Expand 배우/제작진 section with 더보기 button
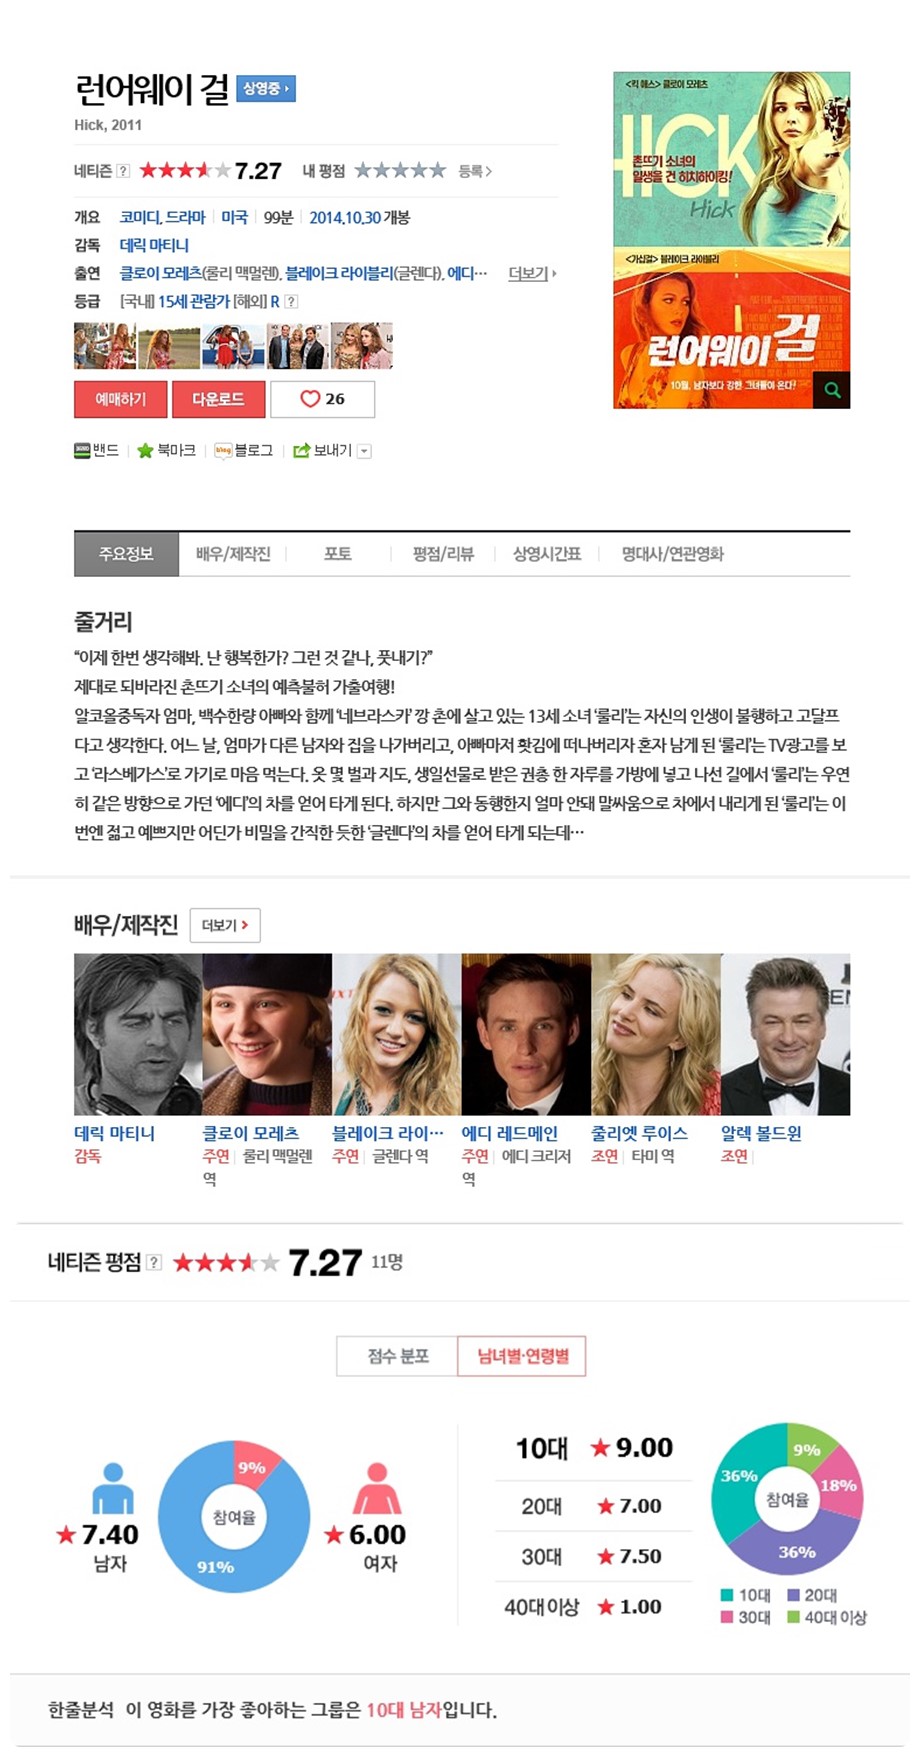The width and height of the screenshot is (920, 1757). tap(225, 925)
